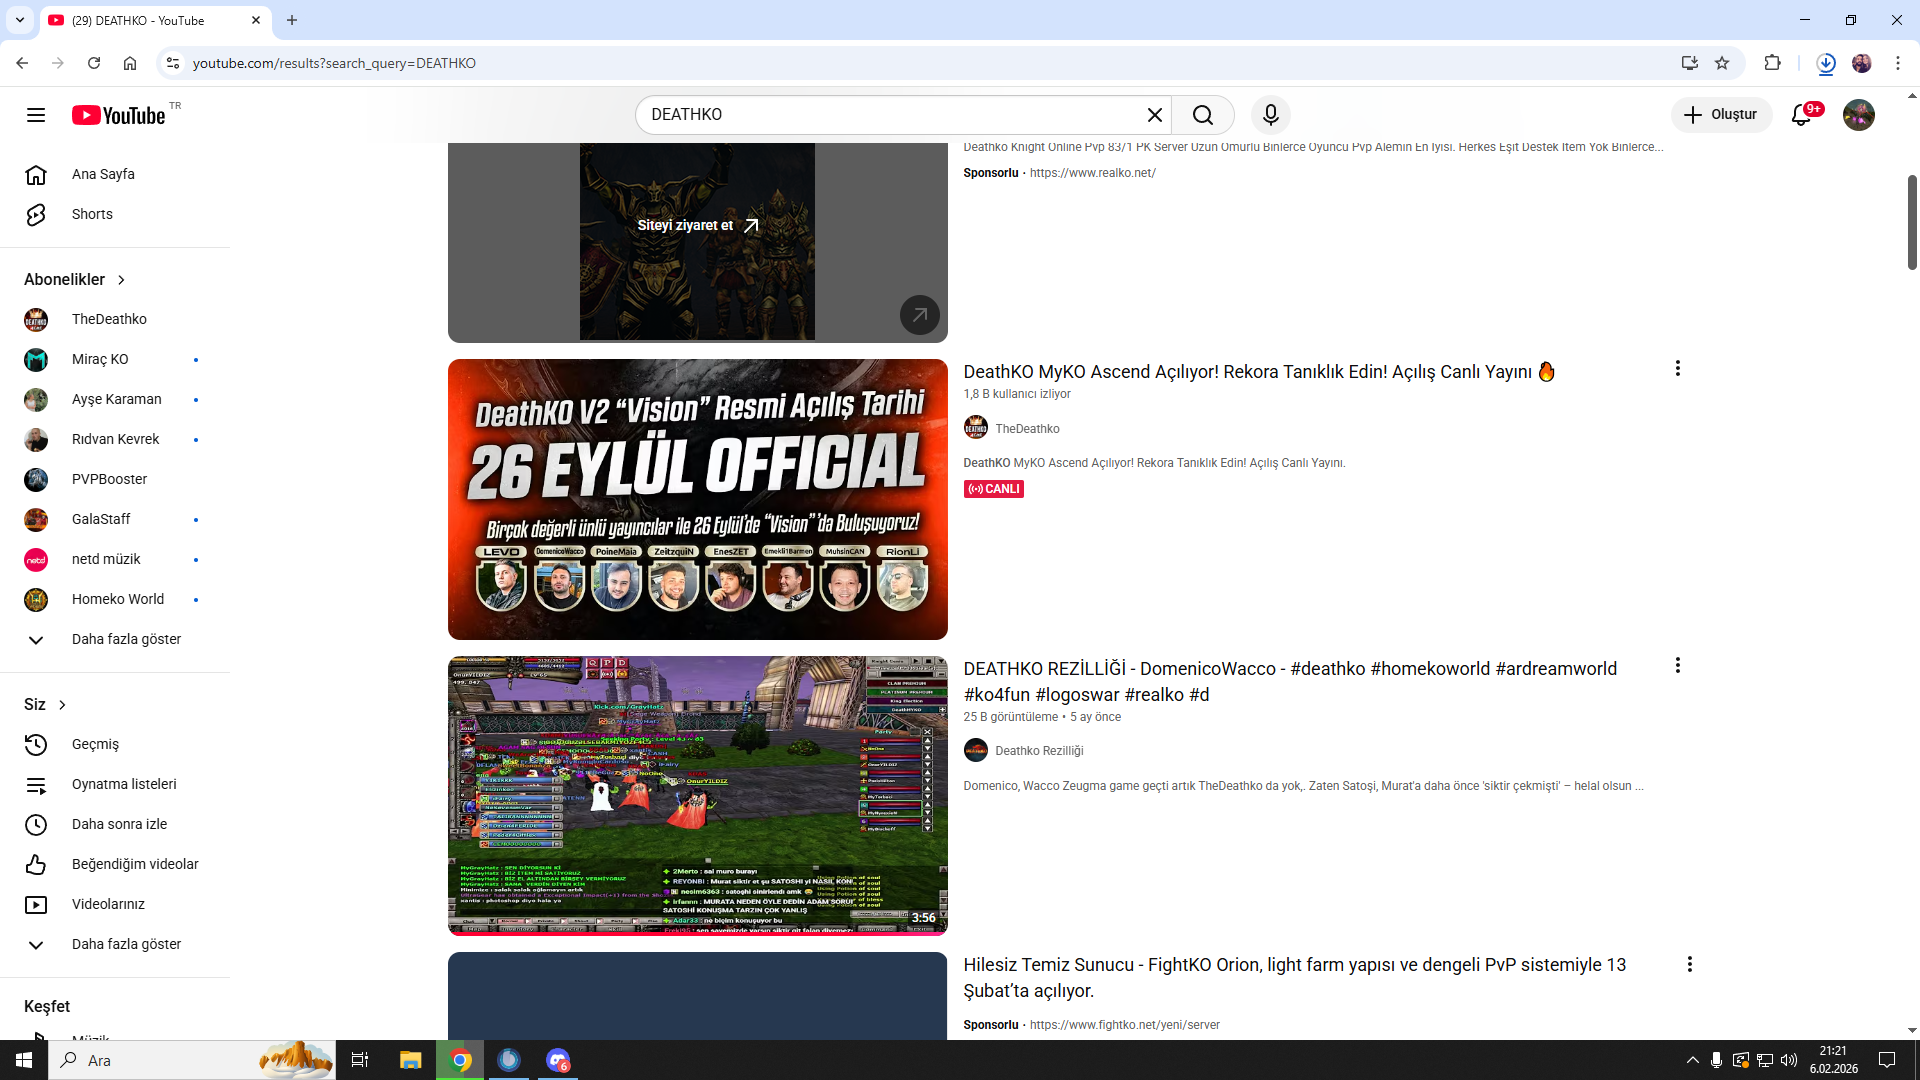This screenshot has width=1920, height=1080.
Task: Click Deathko Rezilliği channel avatar
Action: 976,750
